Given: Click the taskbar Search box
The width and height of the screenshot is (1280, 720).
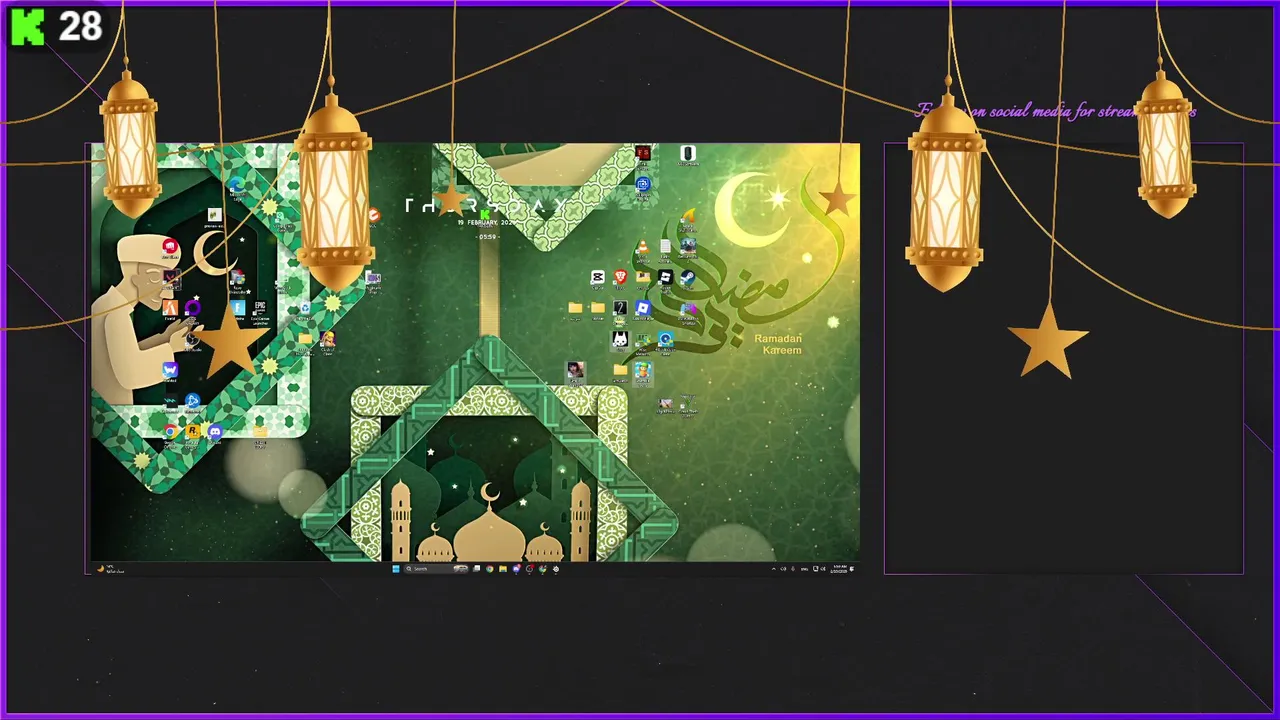Looking at the screenshot, I should [x=437, y=569].
